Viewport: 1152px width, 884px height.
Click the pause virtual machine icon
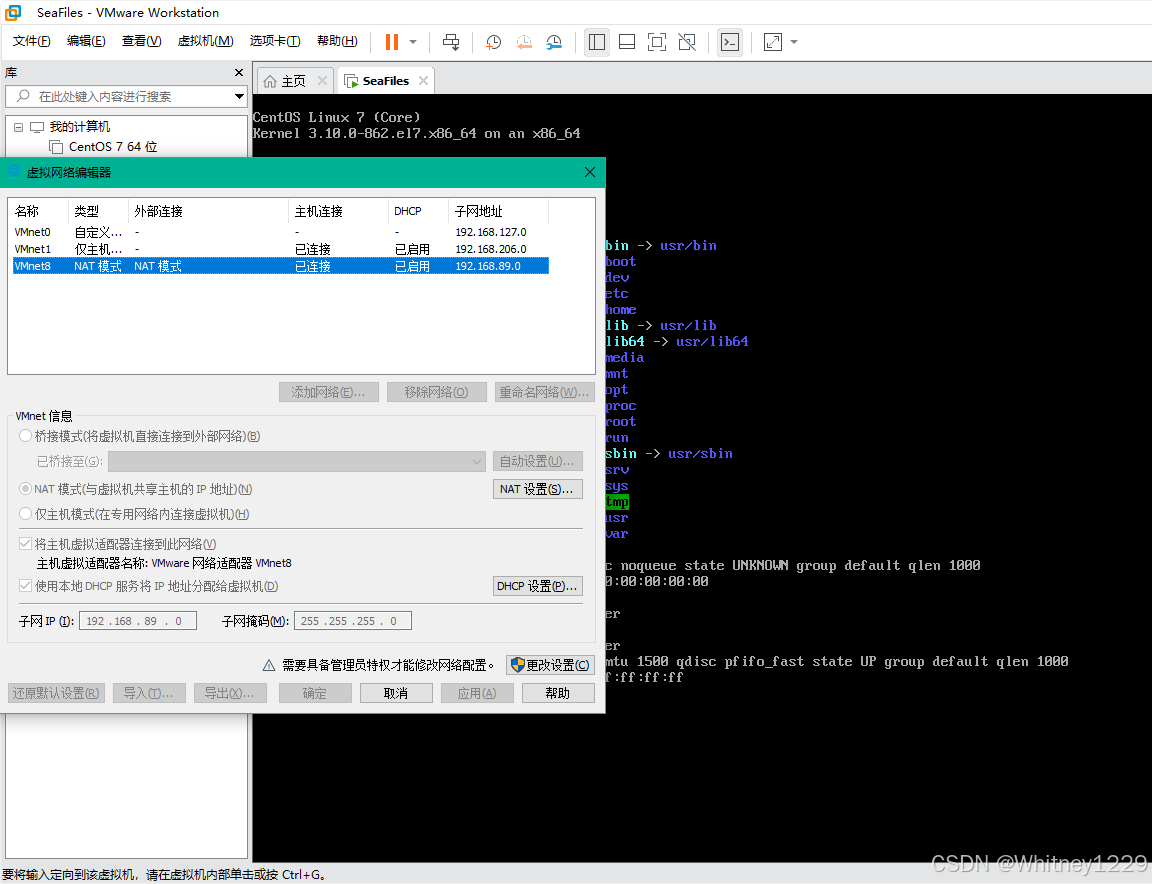click(392, 42)
